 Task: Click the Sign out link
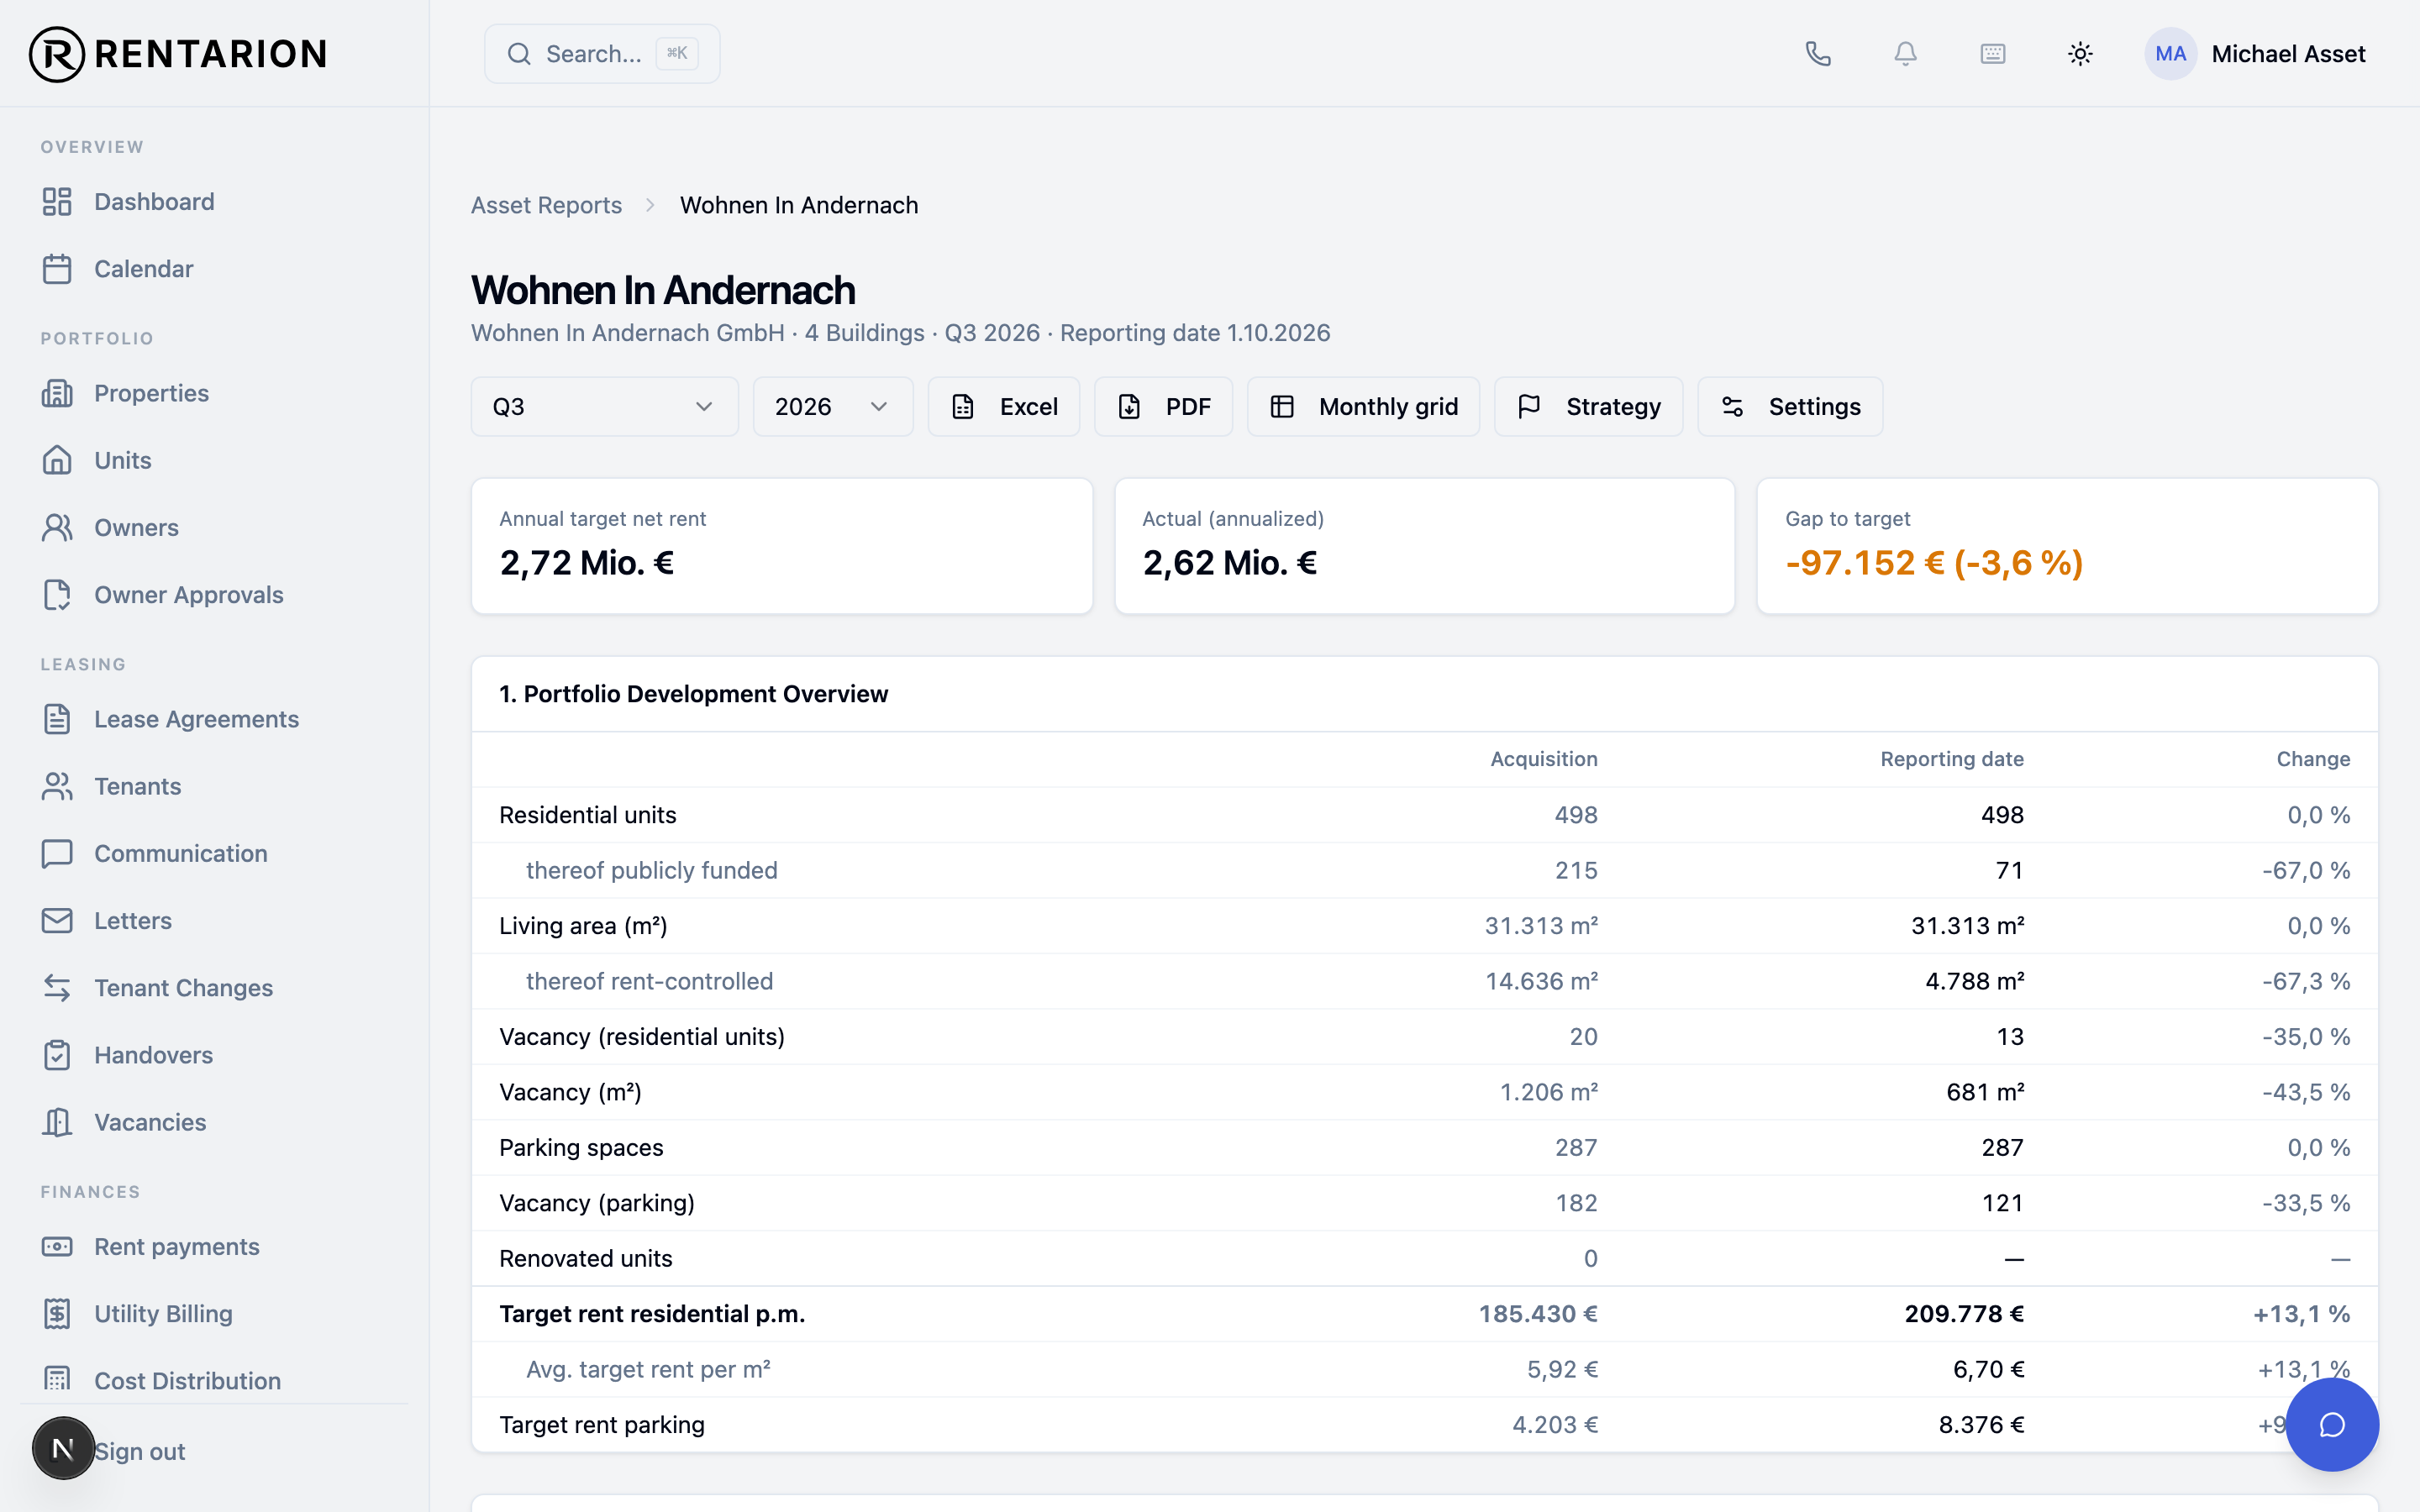[x=140, y=1451]
